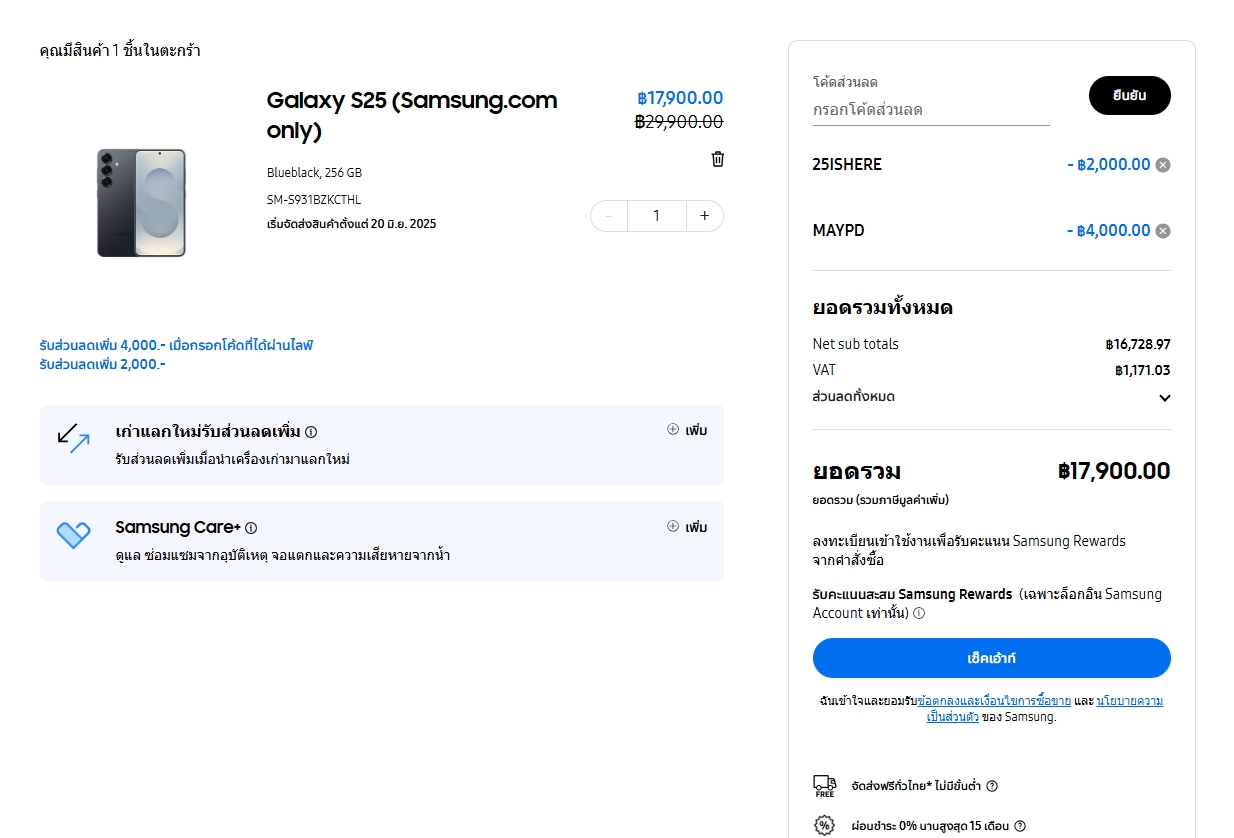Click the Blueblack, 256 GB variant text
This screenshot has width=1234, height=838.
314,173
